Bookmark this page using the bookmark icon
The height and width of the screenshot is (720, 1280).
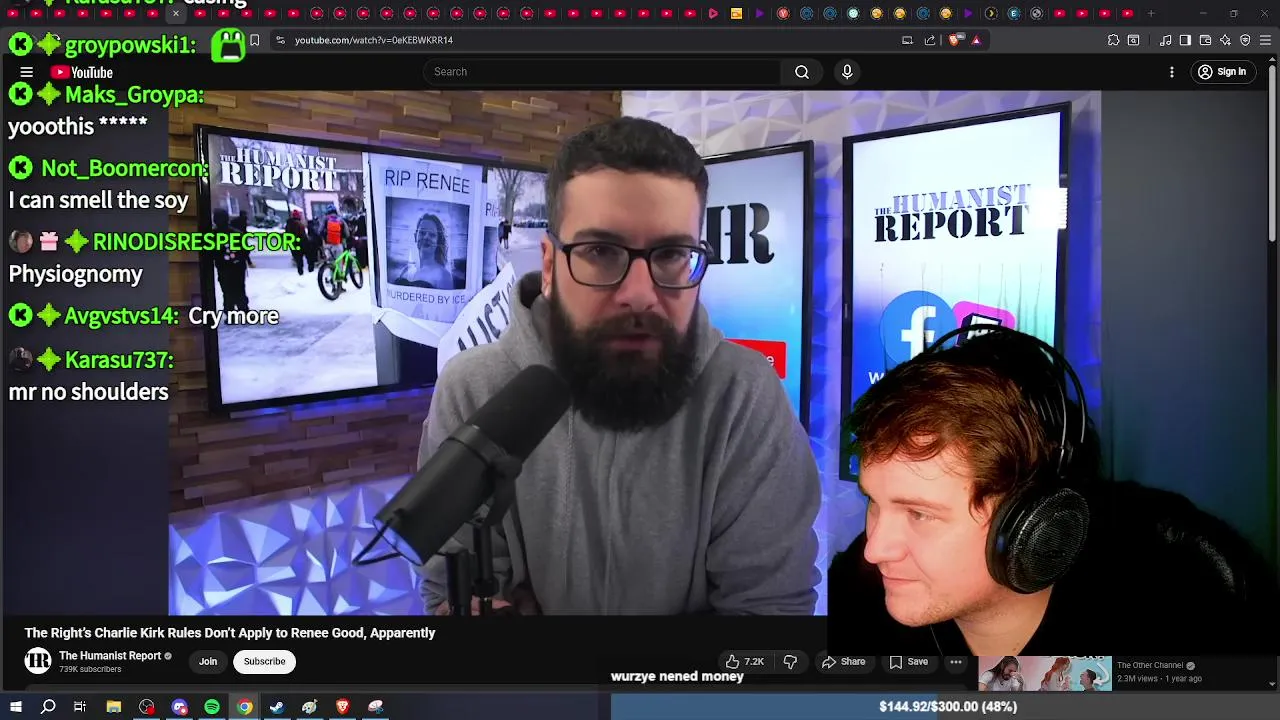(255, 40)
